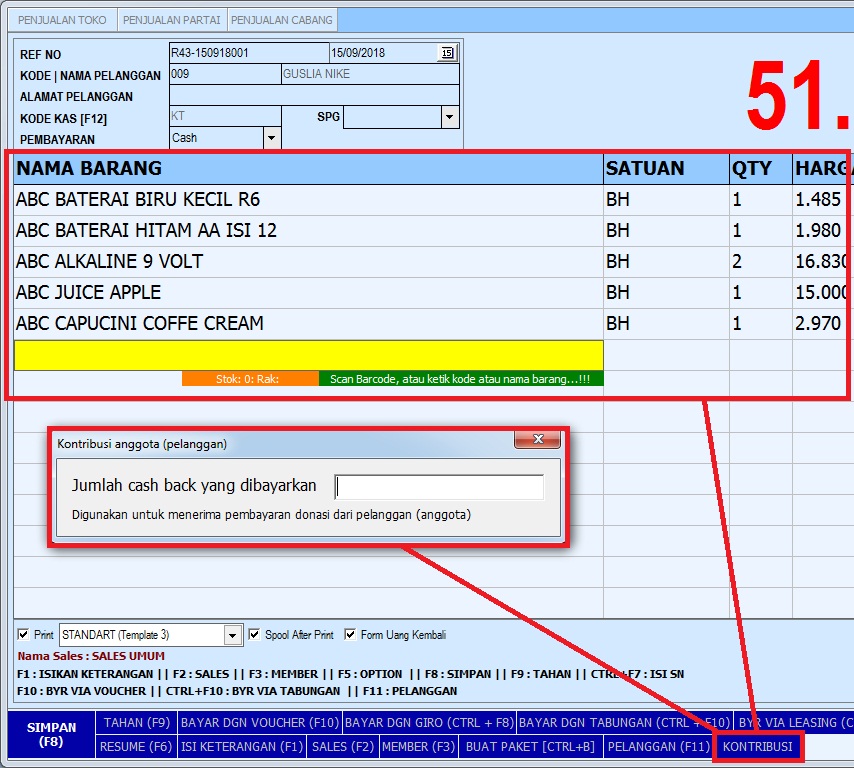Open PELANGGAN (F11) button
This screenshot has width=854, height=768.
tap(658, 746)
